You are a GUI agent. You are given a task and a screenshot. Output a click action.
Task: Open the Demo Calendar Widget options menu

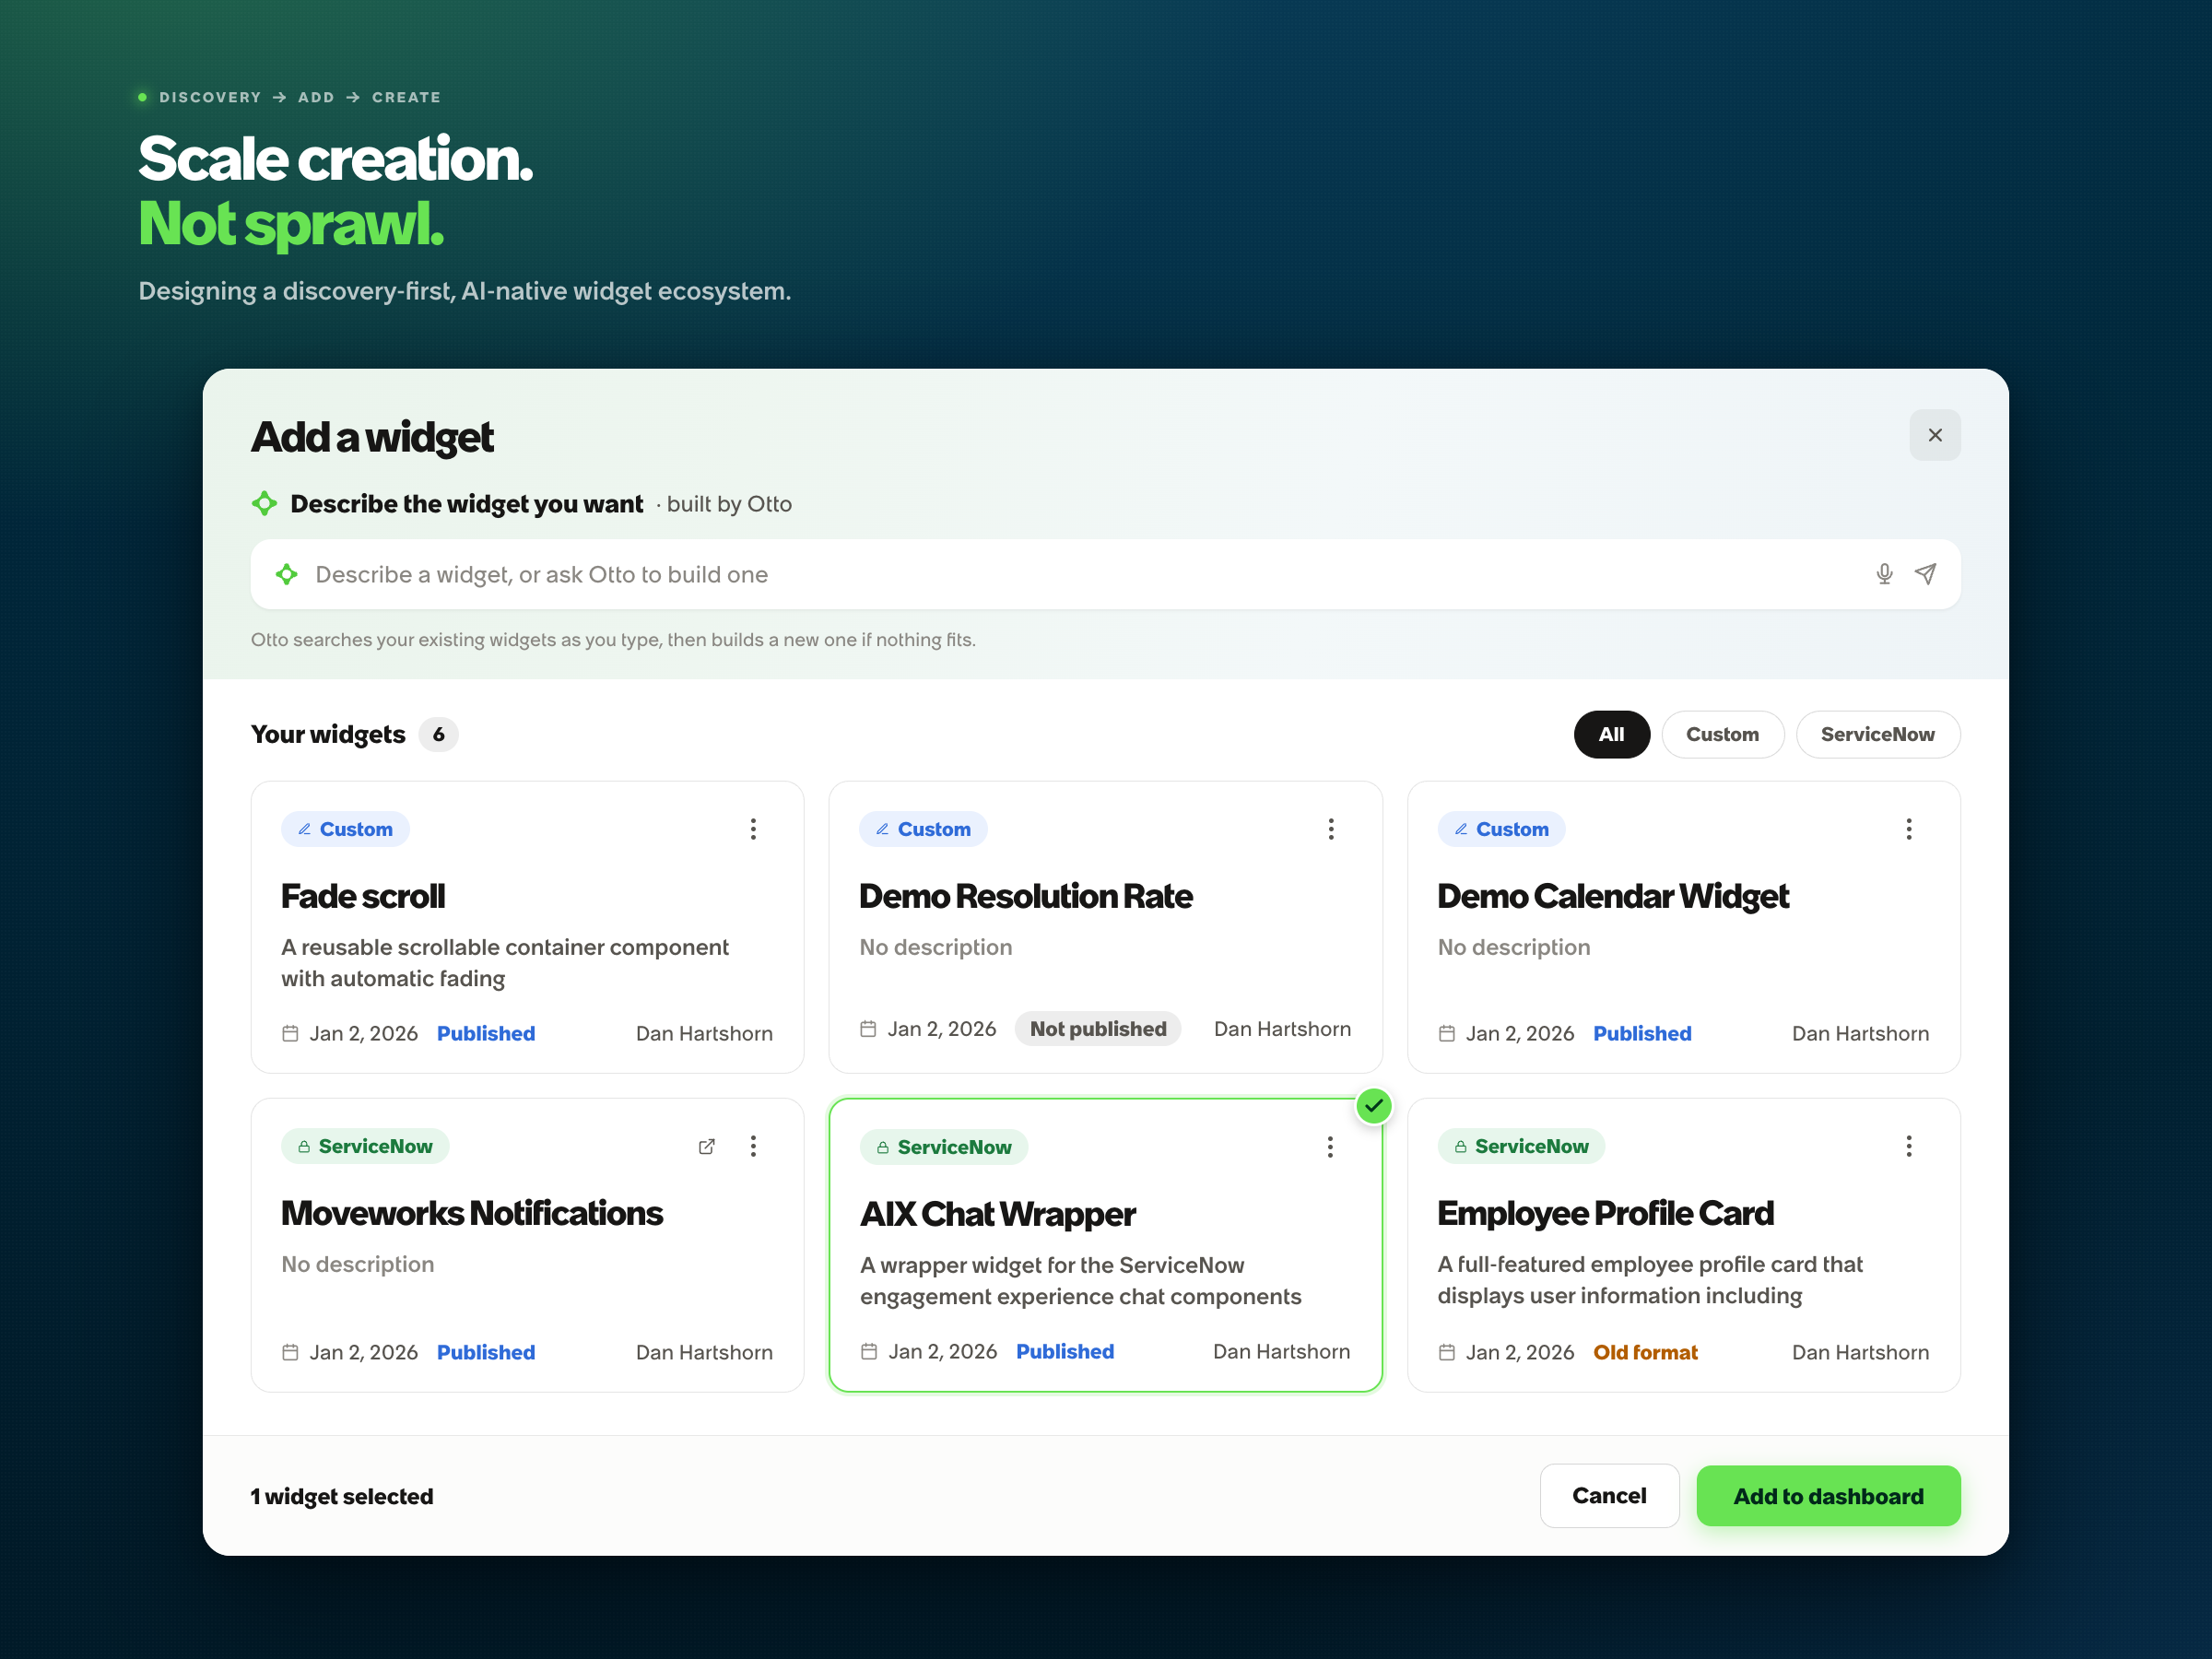pyautogui.click(x=1909, y=829)
